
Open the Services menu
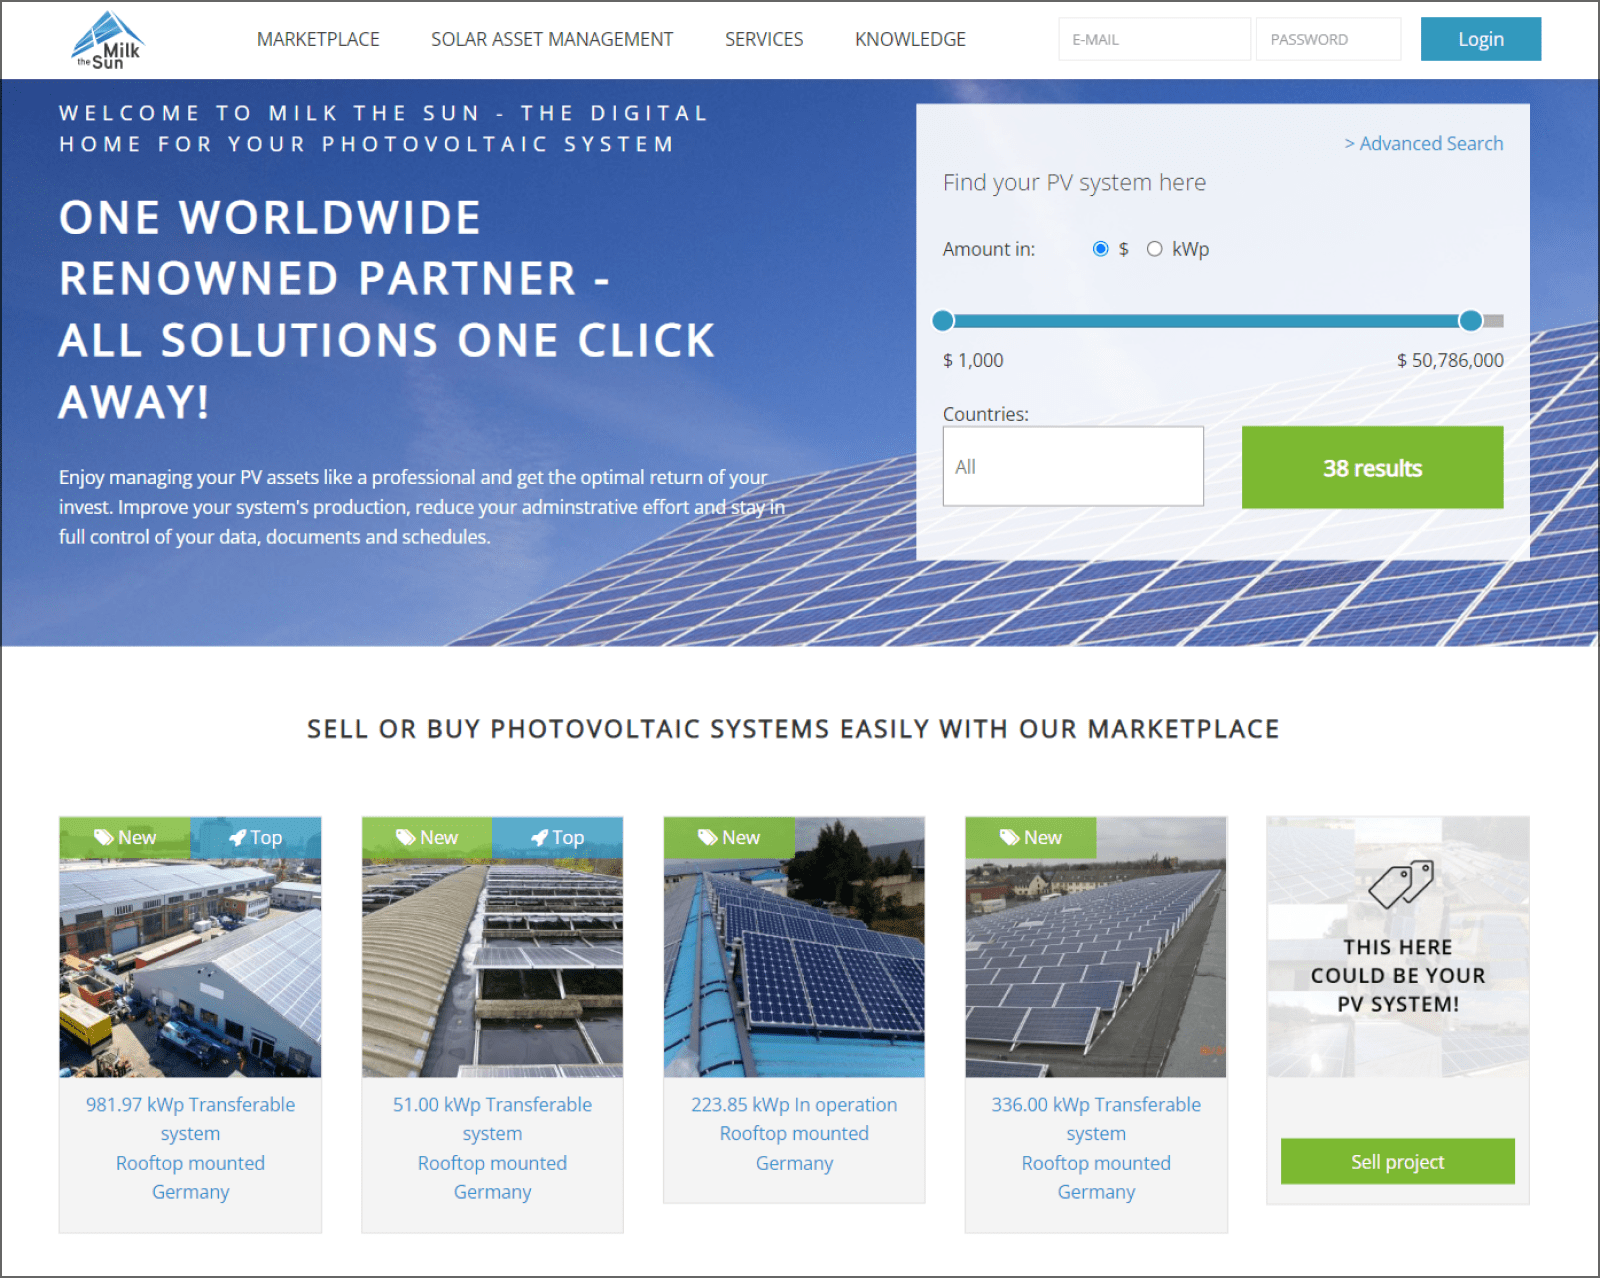pos(764,40)
